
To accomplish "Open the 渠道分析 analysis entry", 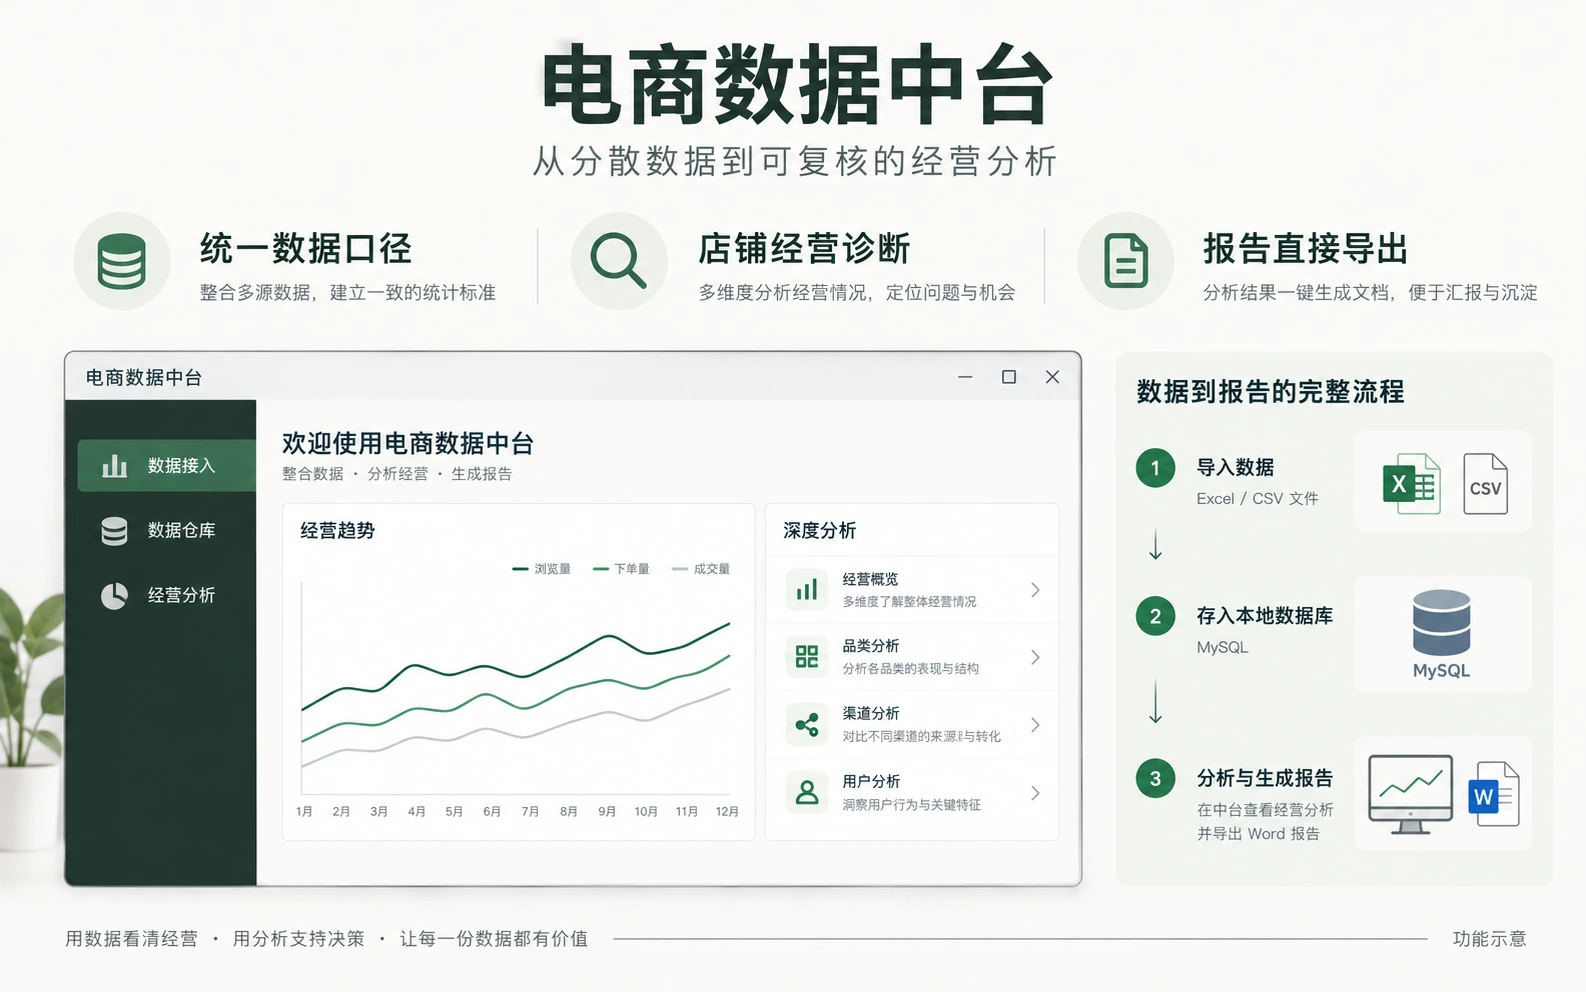I will tap(912, 725).
